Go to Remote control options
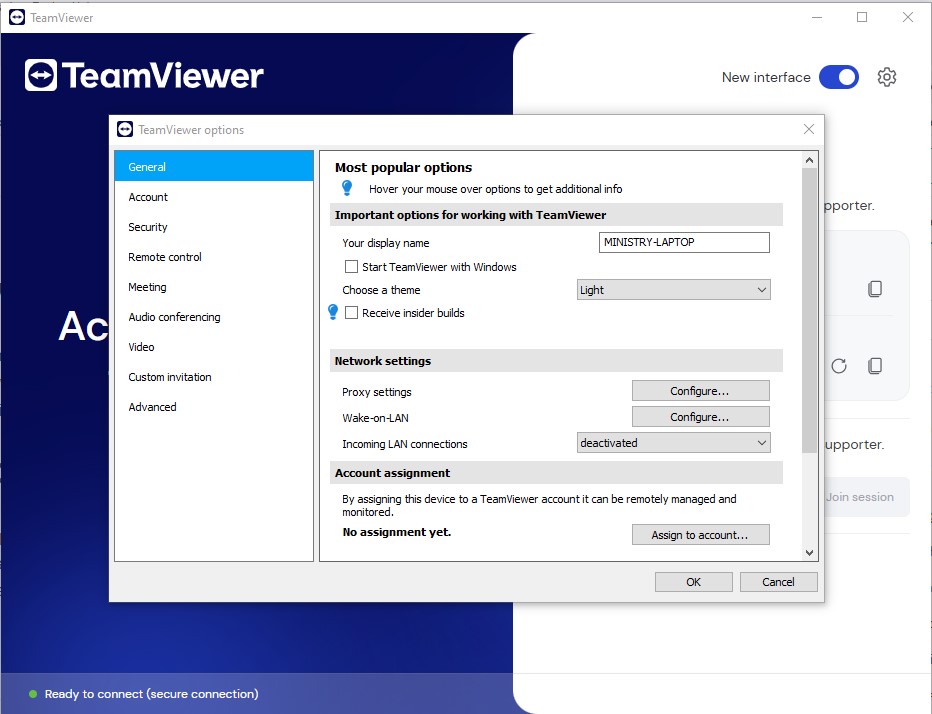The height and width of the screenshot is (714, 932). (214, 257)
